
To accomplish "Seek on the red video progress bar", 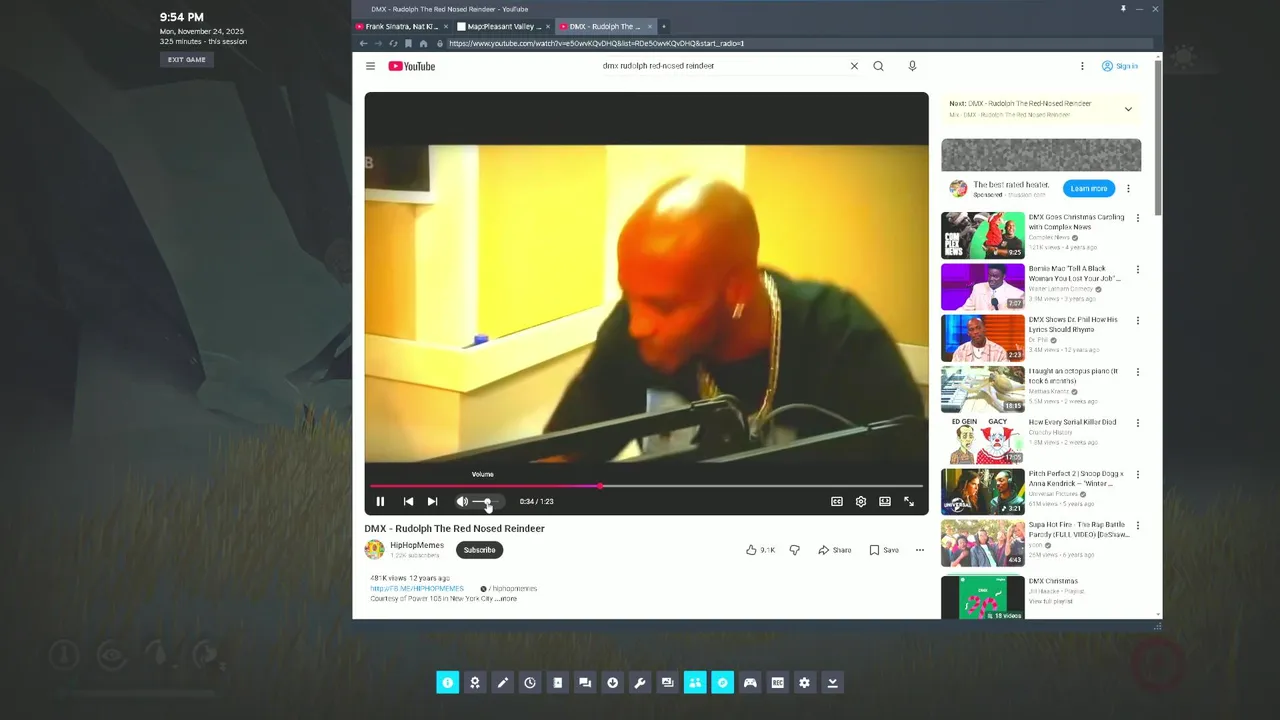I will click(x=646, y=486).
